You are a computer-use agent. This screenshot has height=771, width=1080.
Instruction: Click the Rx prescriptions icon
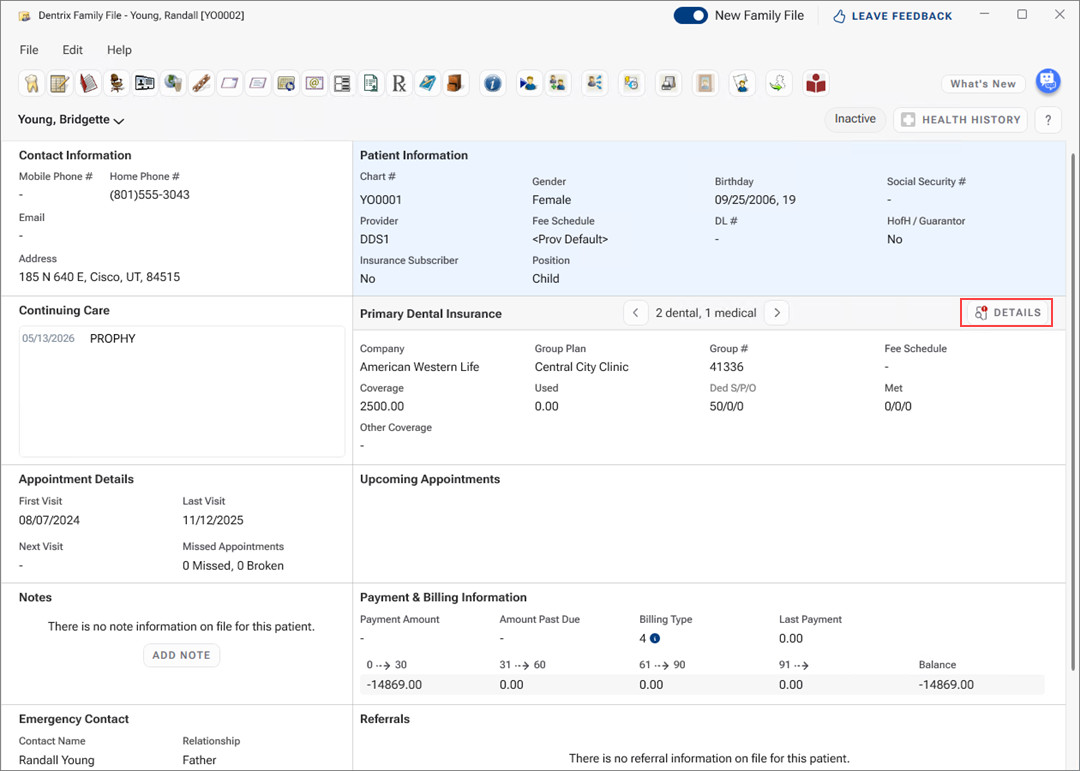pos(399,84)
